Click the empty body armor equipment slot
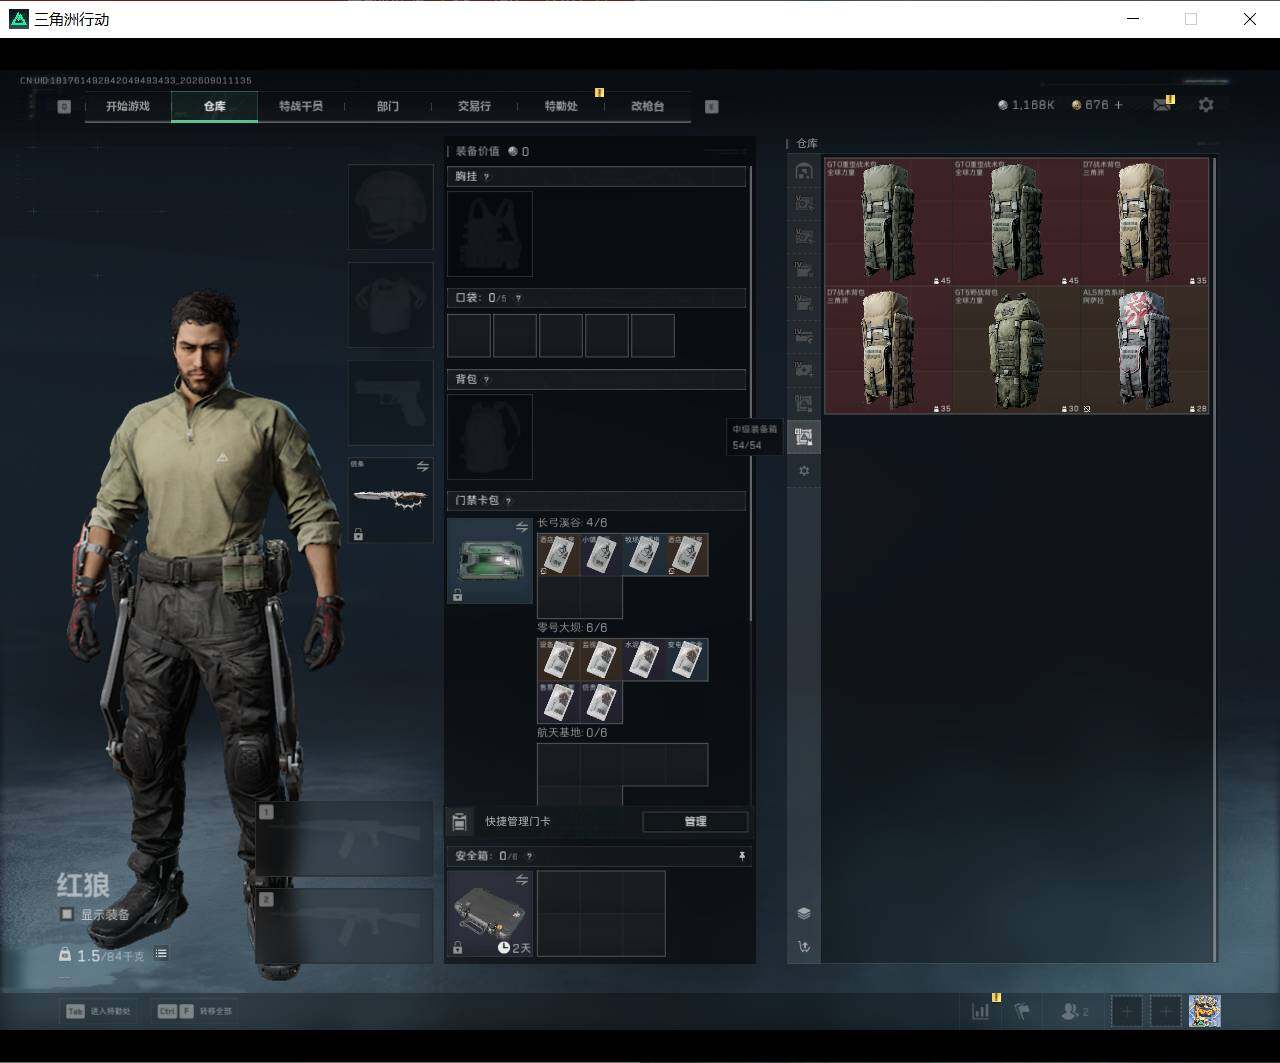1280x1063 pixels. pyautogui.click(x=390, y=305)
